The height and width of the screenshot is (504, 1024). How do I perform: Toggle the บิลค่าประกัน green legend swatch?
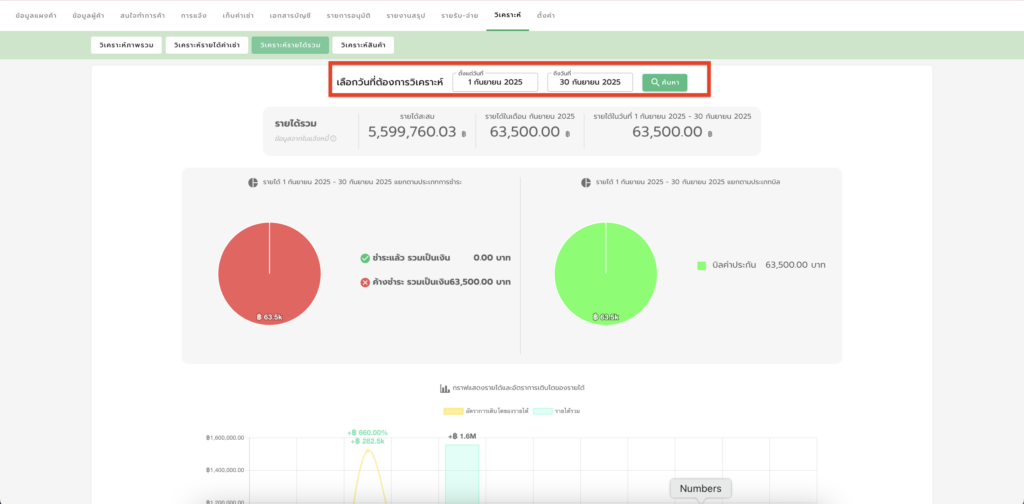[701, 266]
